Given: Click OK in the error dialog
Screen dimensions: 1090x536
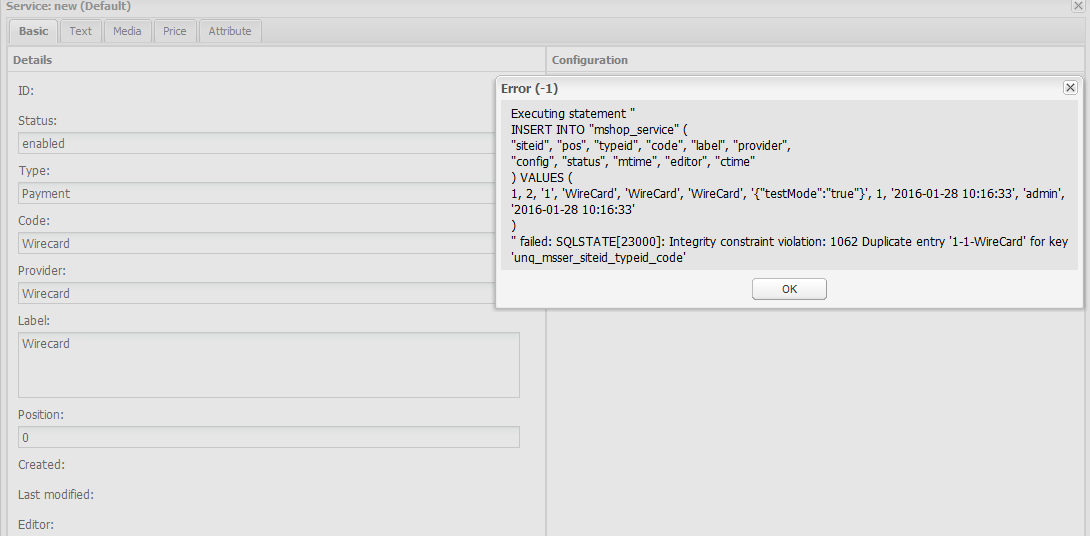Looking at the screenshot, I should 789,289.
